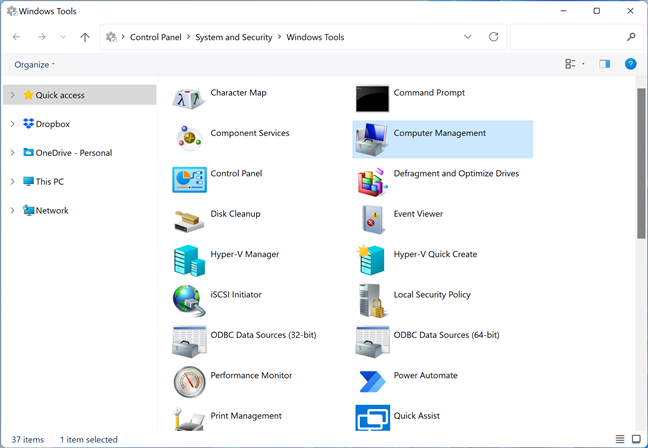Expand the This PC tree node
Screen dimensions: 648x448
pos(12,181)
